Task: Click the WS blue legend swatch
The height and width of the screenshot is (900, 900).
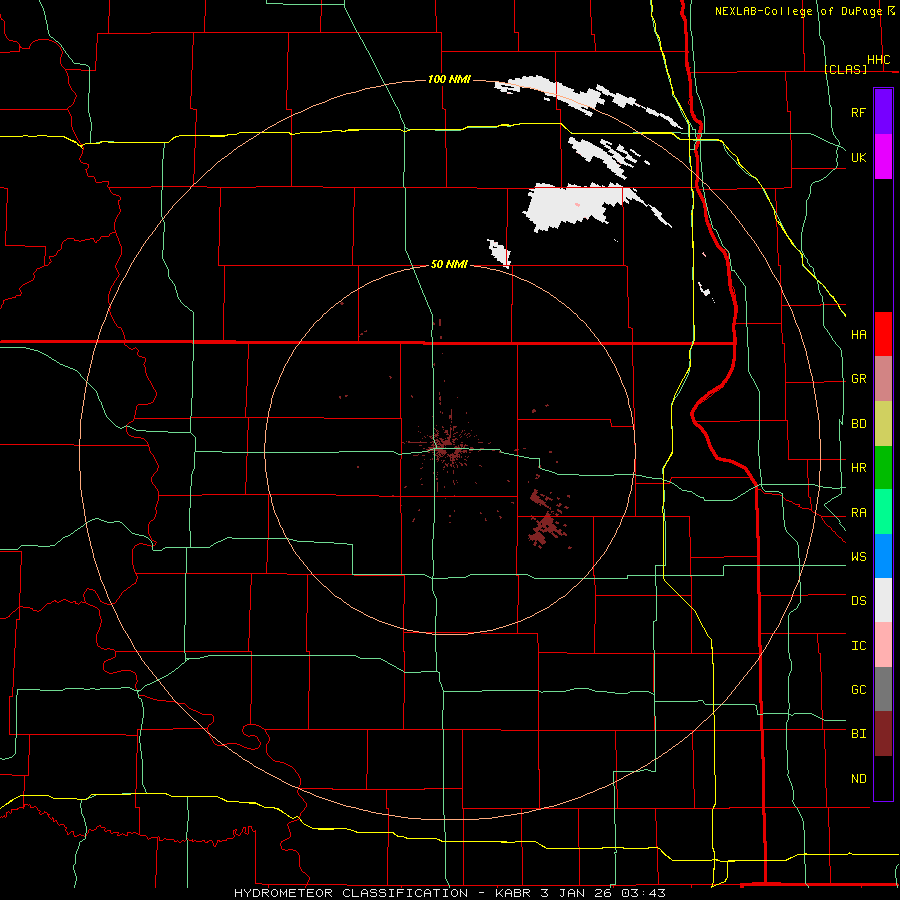Action: (x=883, y=556)
